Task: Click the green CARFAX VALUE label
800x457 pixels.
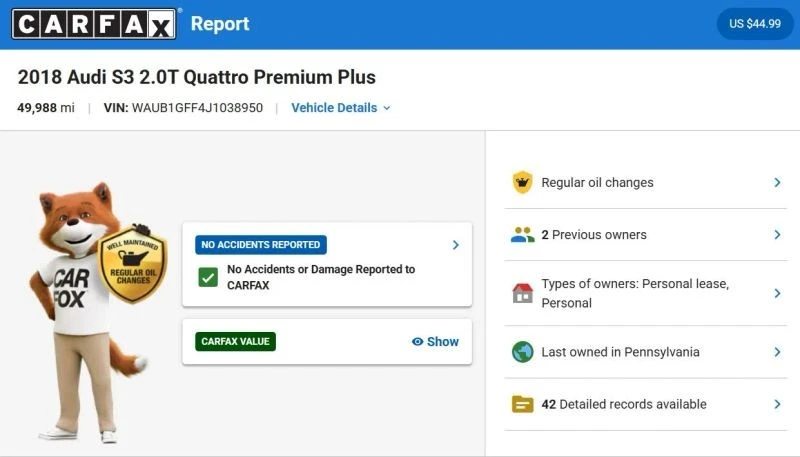Action: pyautogui.click(x=235, y=342)
